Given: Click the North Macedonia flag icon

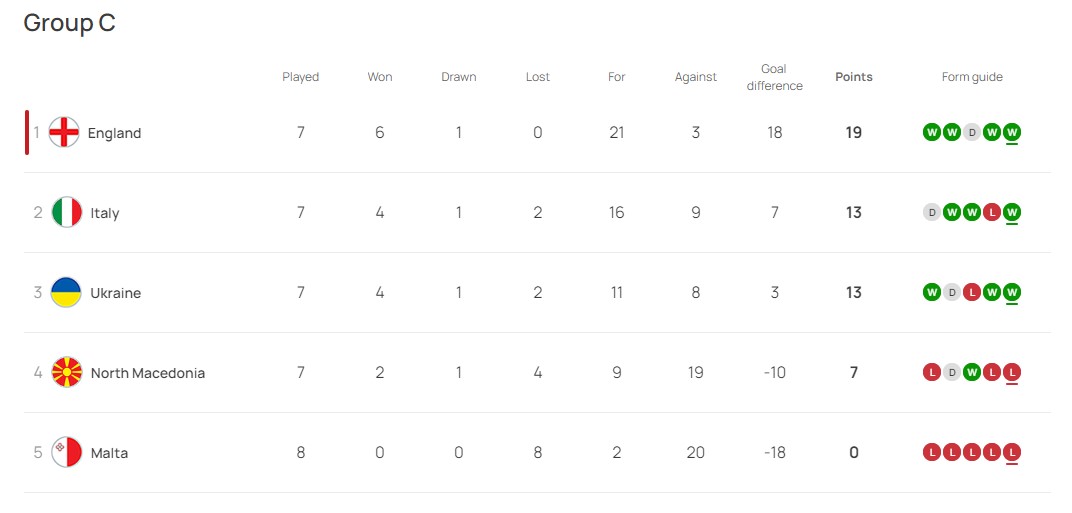Looking at the screenshot, I should tap(66, 373).
